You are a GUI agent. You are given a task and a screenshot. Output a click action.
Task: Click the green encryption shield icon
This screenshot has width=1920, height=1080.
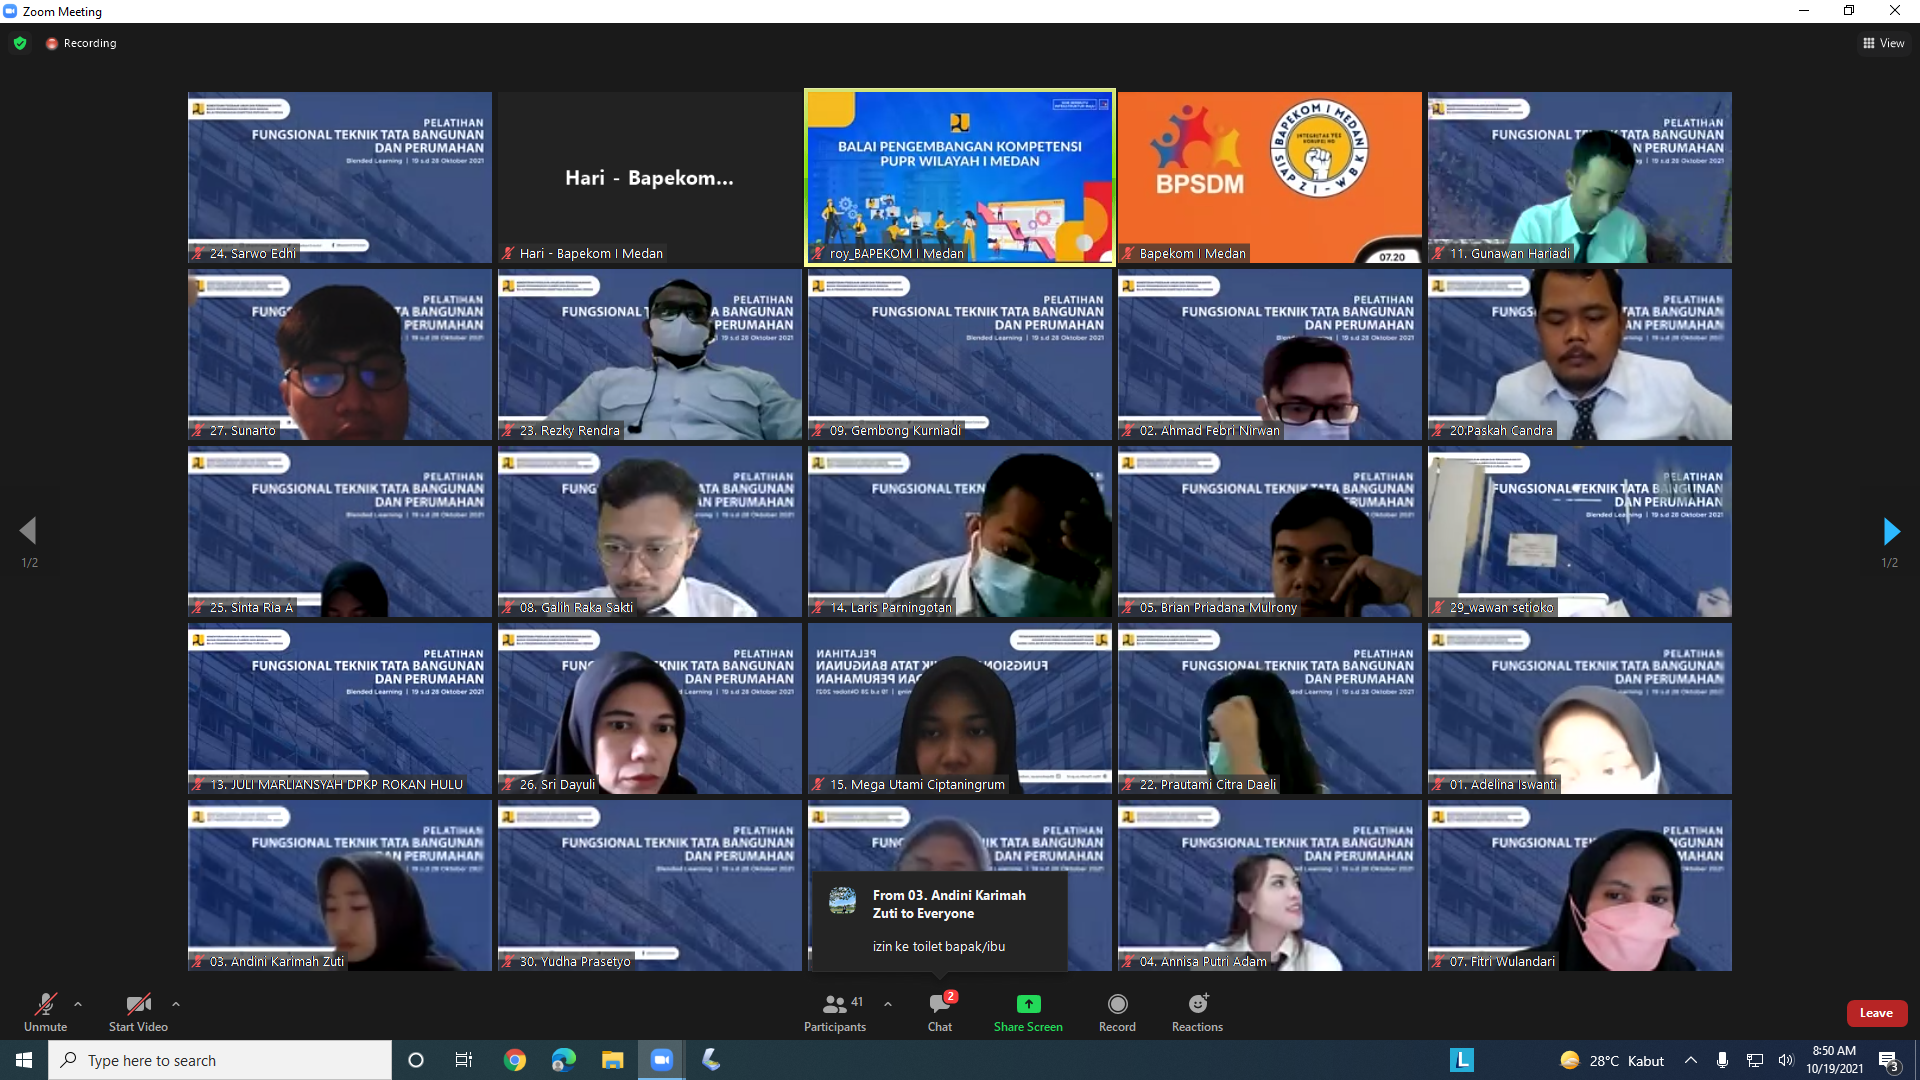click(20, 43)
